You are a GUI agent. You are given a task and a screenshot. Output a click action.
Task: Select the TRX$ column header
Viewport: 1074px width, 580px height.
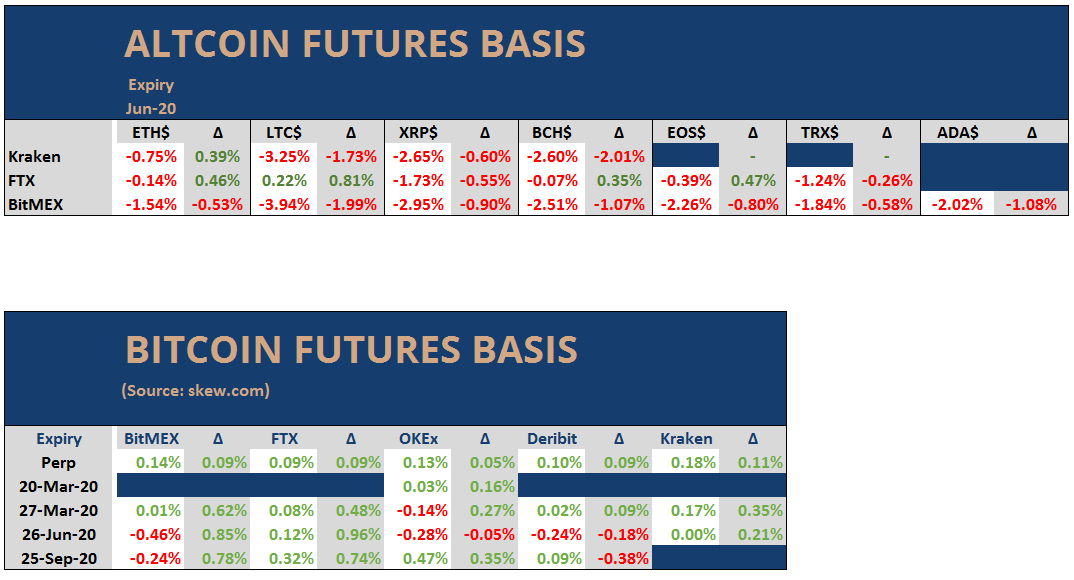819,132
